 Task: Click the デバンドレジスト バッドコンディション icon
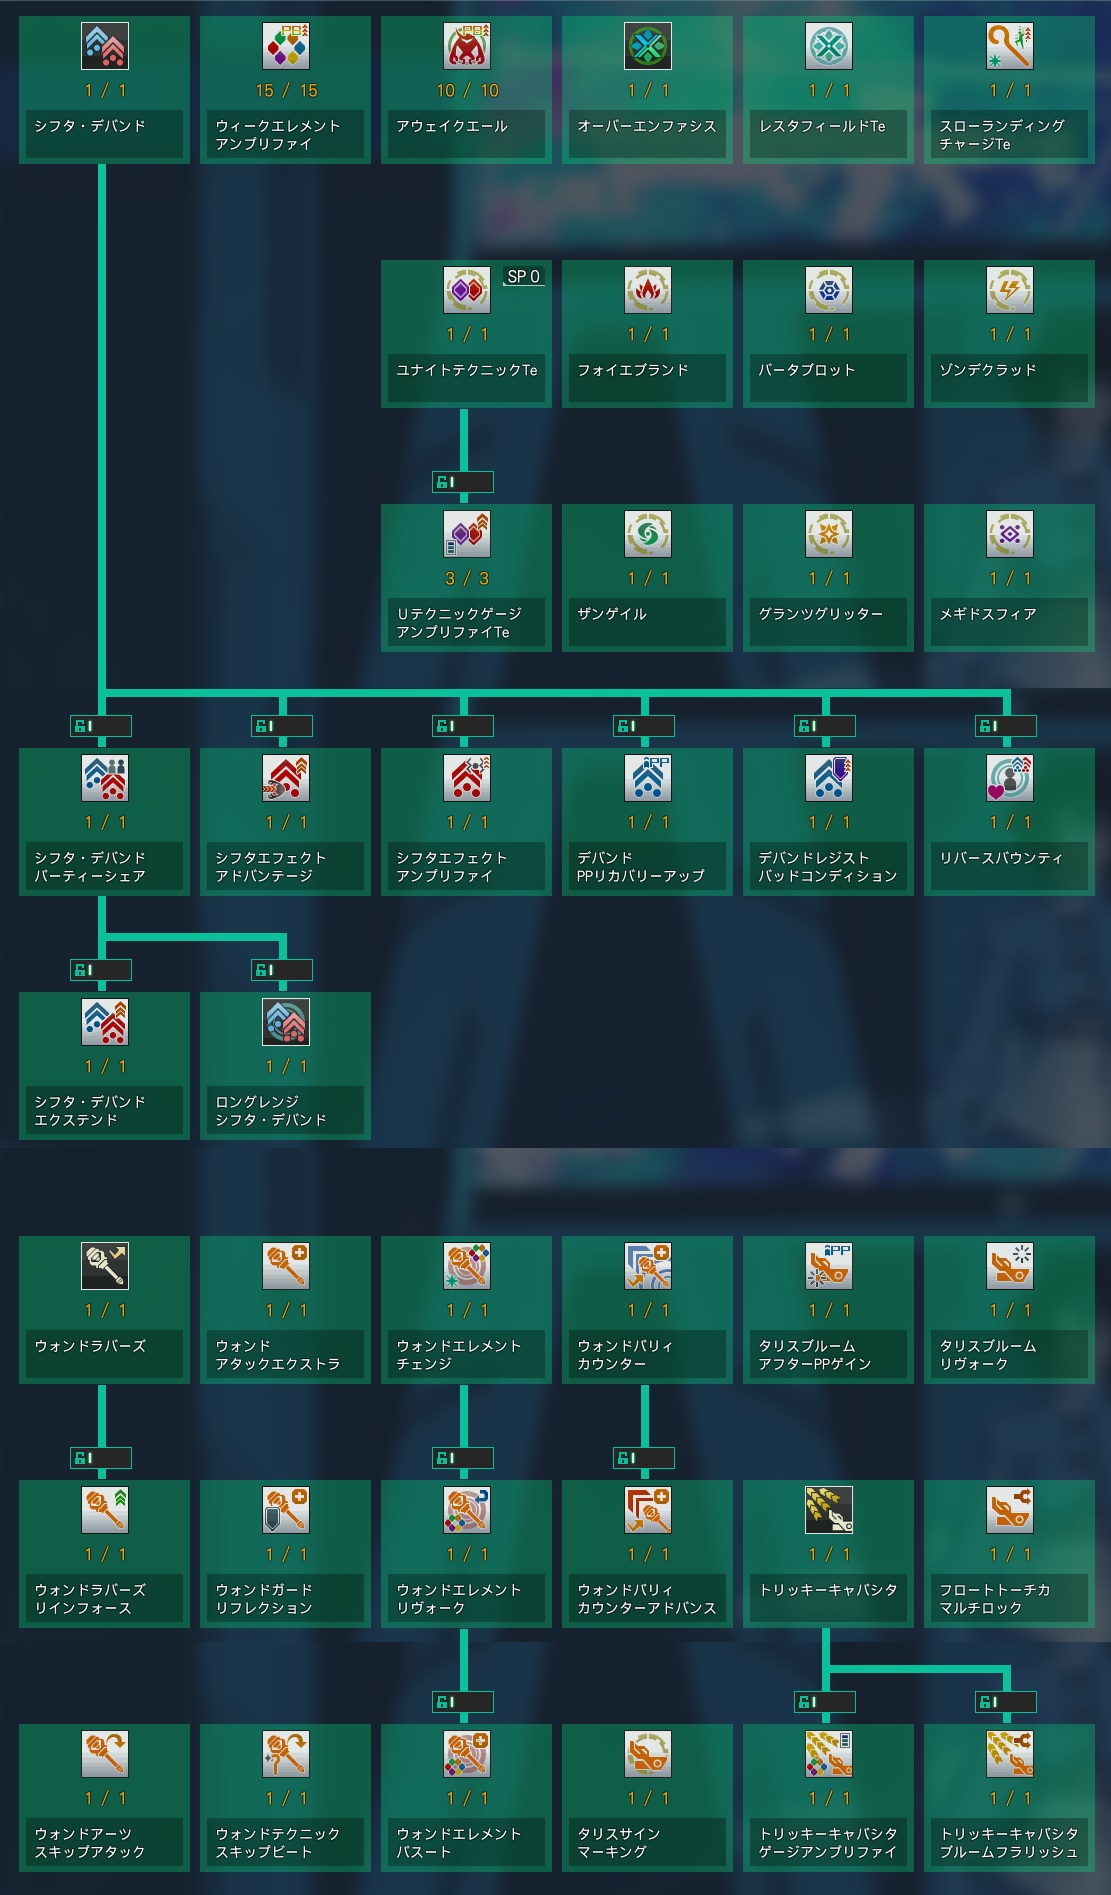coord(829,778)
